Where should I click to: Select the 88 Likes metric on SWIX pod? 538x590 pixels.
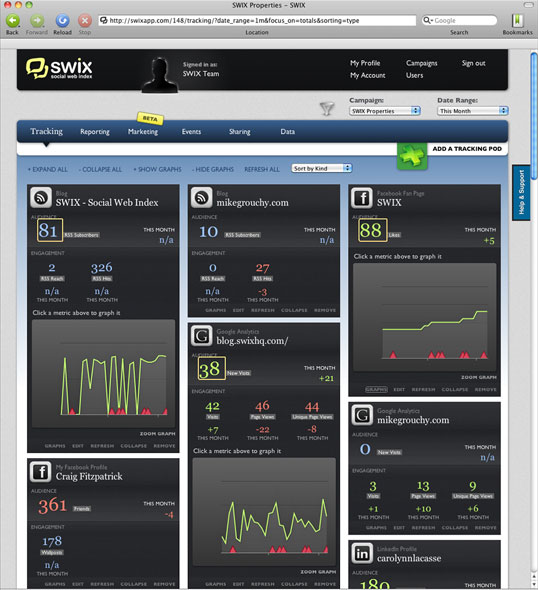pos(372,230)
